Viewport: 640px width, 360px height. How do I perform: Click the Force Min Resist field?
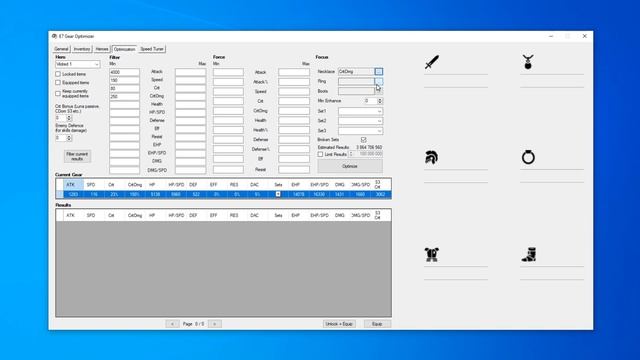[228, 169]
